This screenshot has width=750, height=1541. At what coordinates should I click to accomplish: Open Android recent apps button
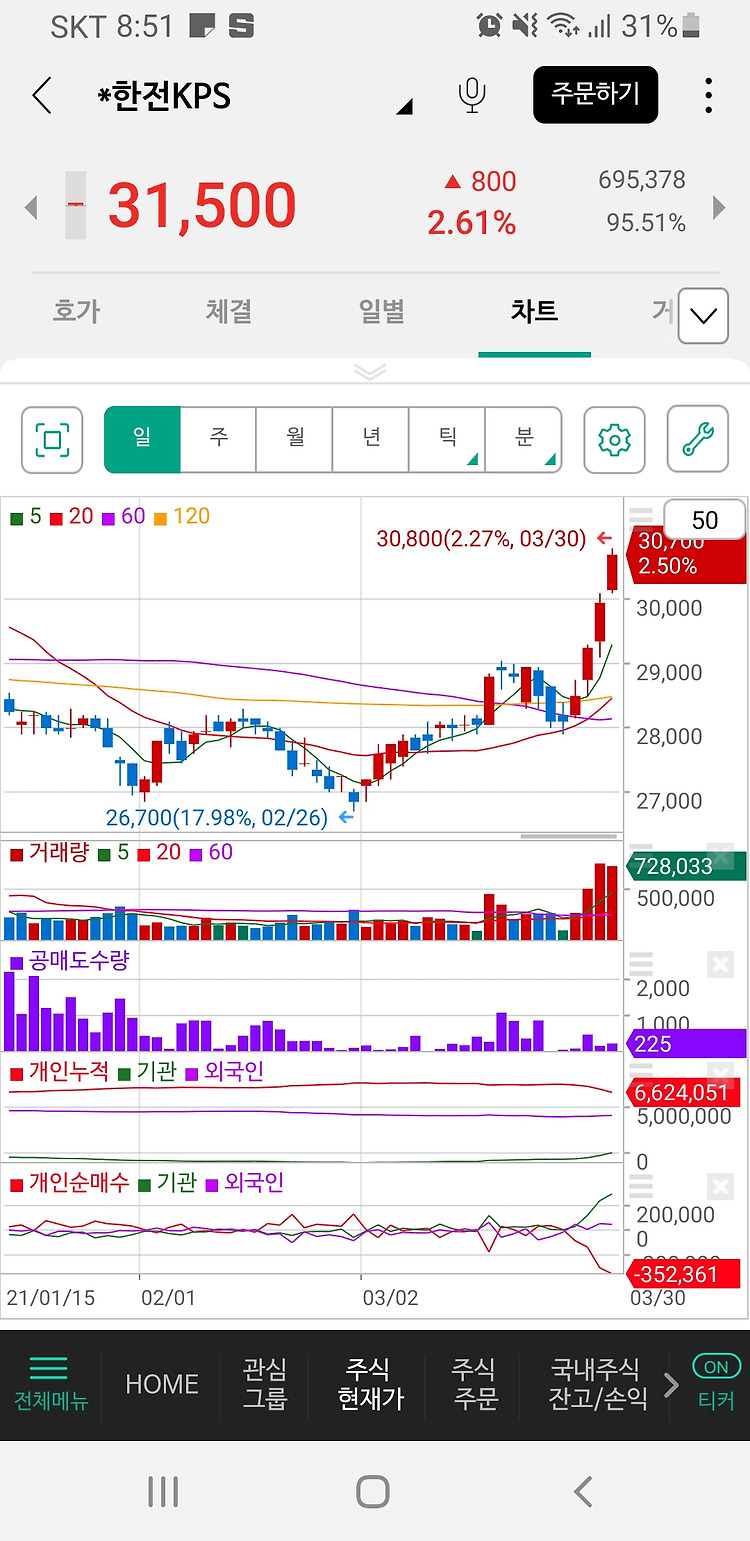[x=163, y=1492]
